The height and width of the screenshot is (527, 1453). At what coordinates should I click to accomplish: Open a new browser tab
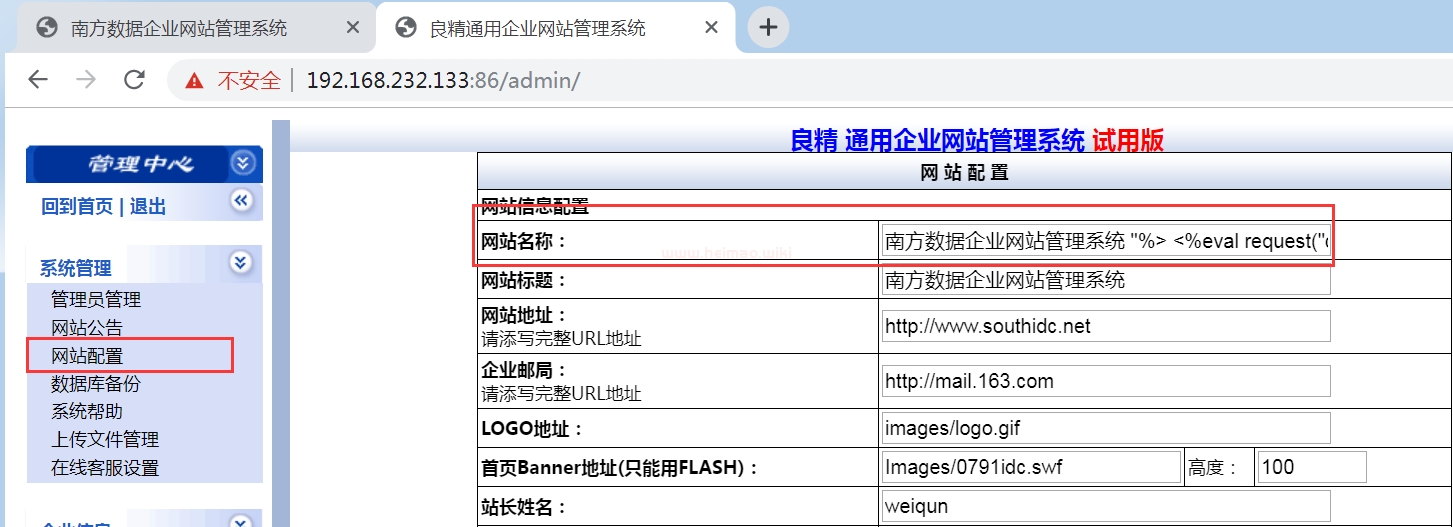point(768,28)
